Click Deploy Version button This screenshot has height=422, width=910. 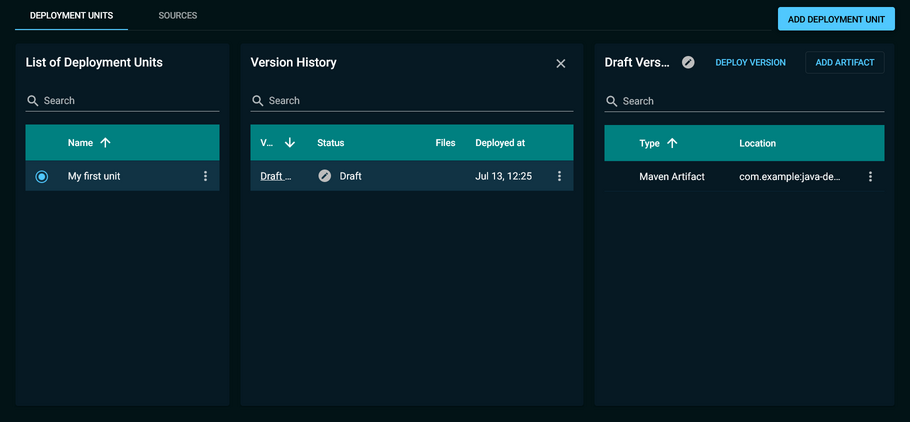click(x=750, y=63)
